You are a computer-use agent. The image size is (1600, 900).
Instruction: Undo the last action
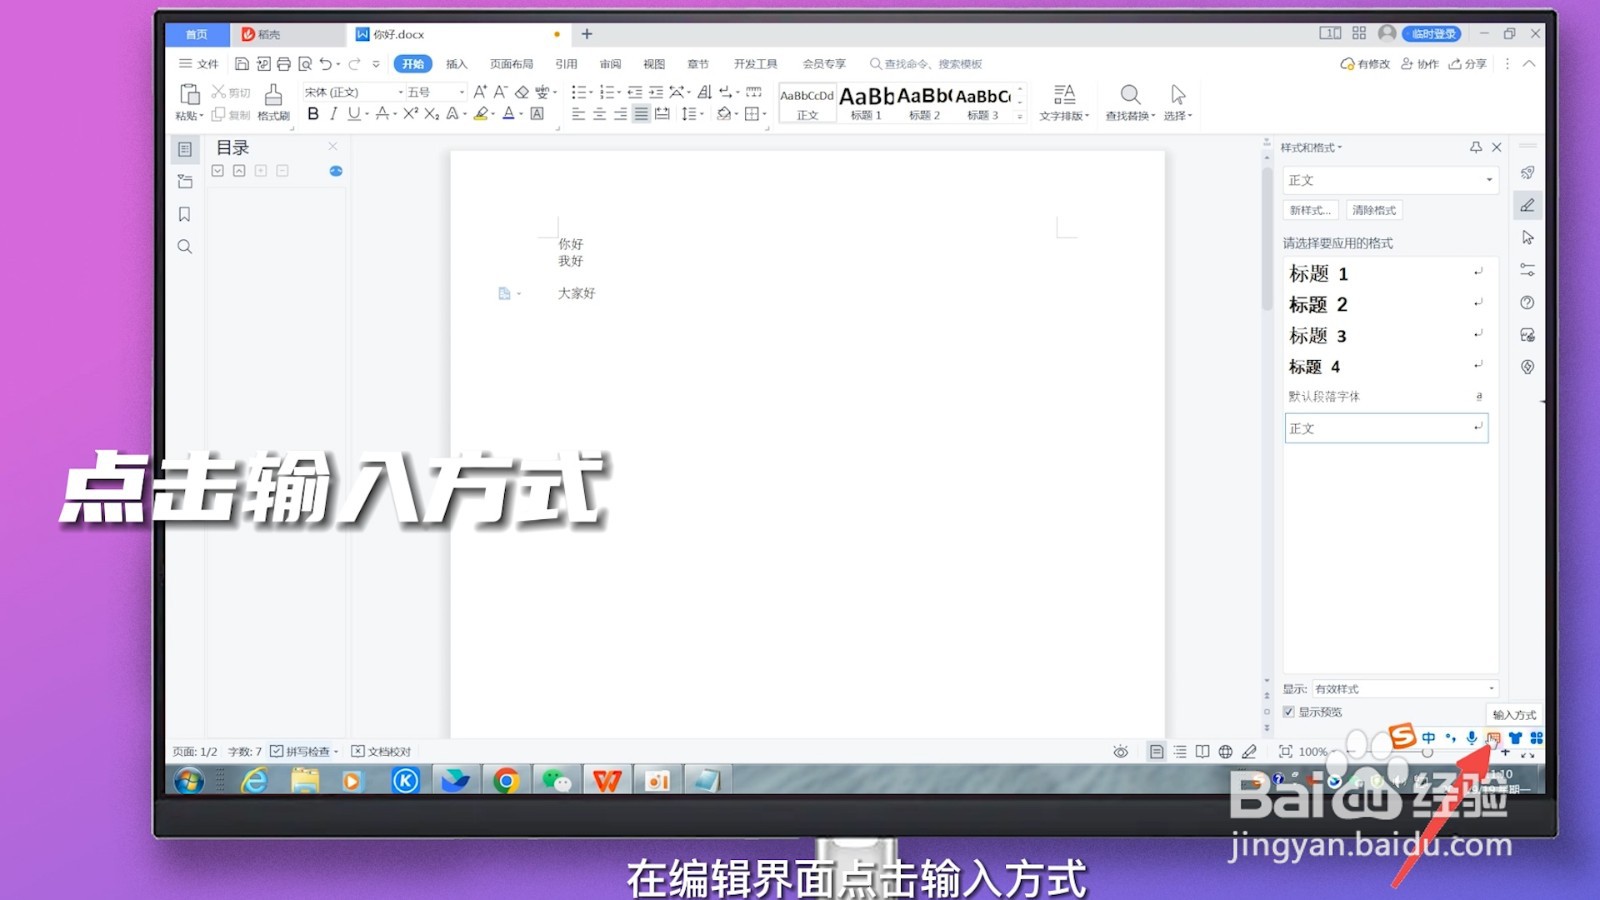click(325, 64)
